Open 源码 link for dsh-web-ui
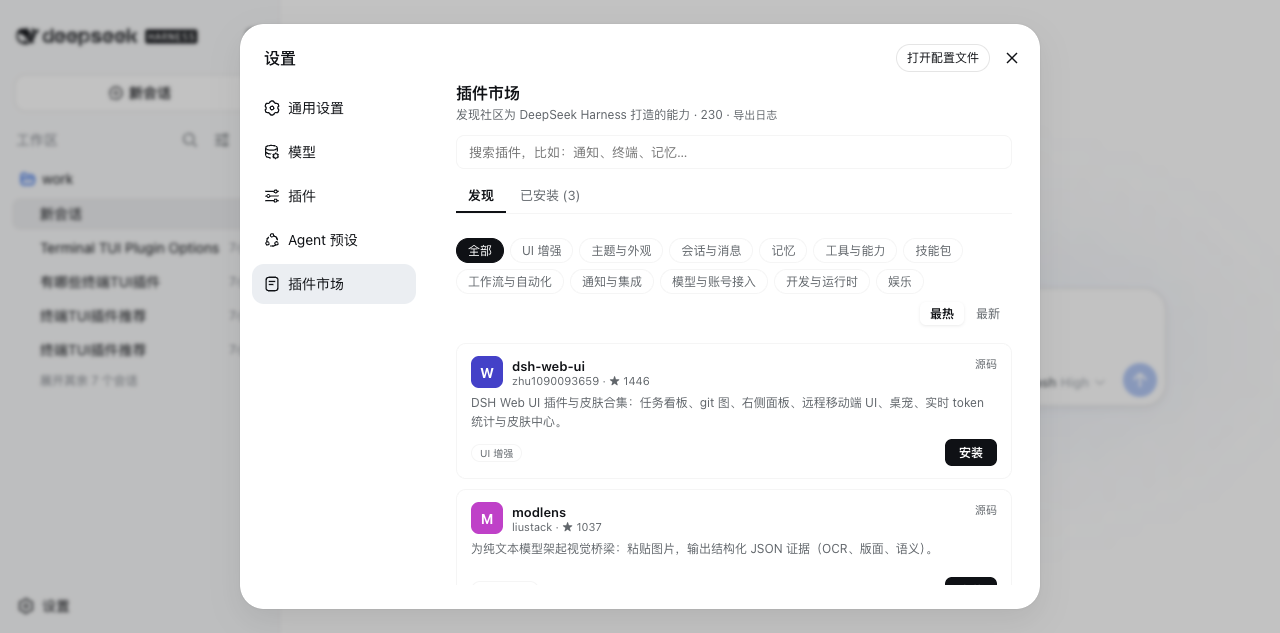This screenshot has height=633, width=1280. pyautogui.click(x=986, y=364)
